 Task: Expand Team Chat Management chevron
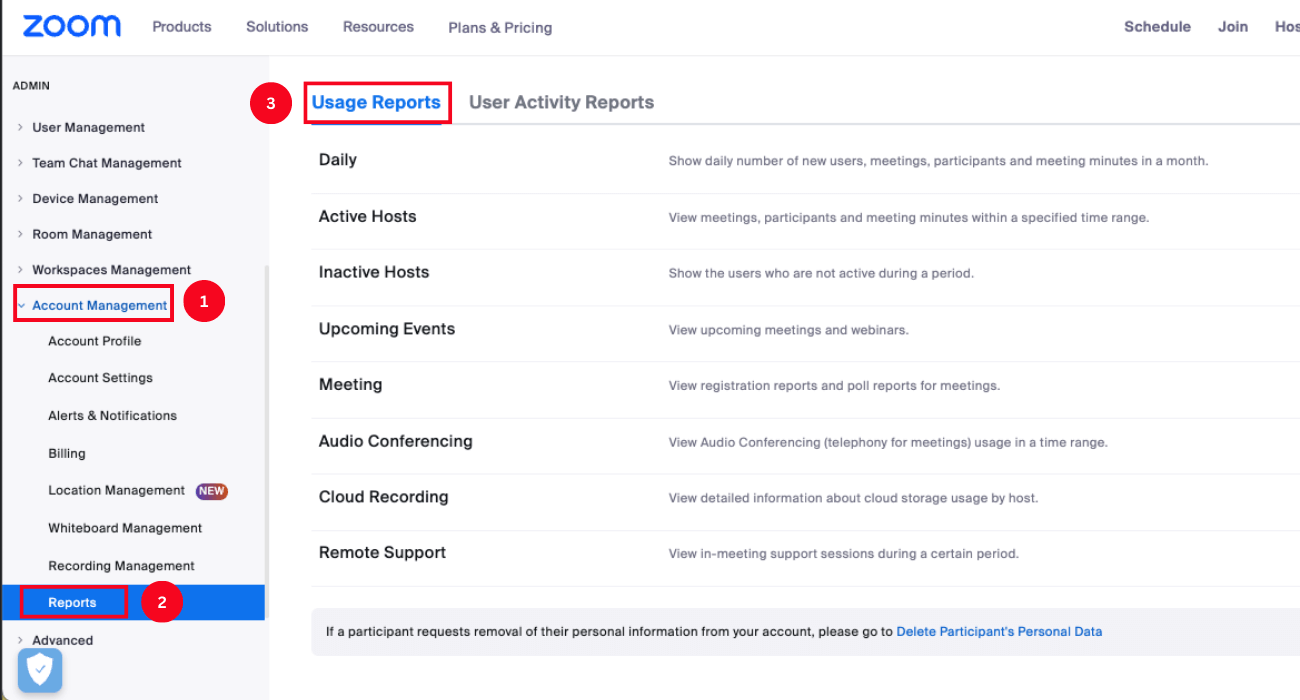click(20, 163)
